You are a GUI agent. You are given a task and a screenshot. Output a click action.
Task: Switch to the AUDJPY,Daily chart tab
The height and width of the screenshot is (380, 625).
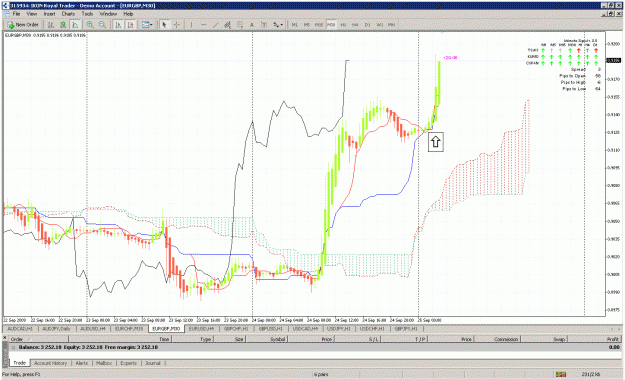(56, 329)
